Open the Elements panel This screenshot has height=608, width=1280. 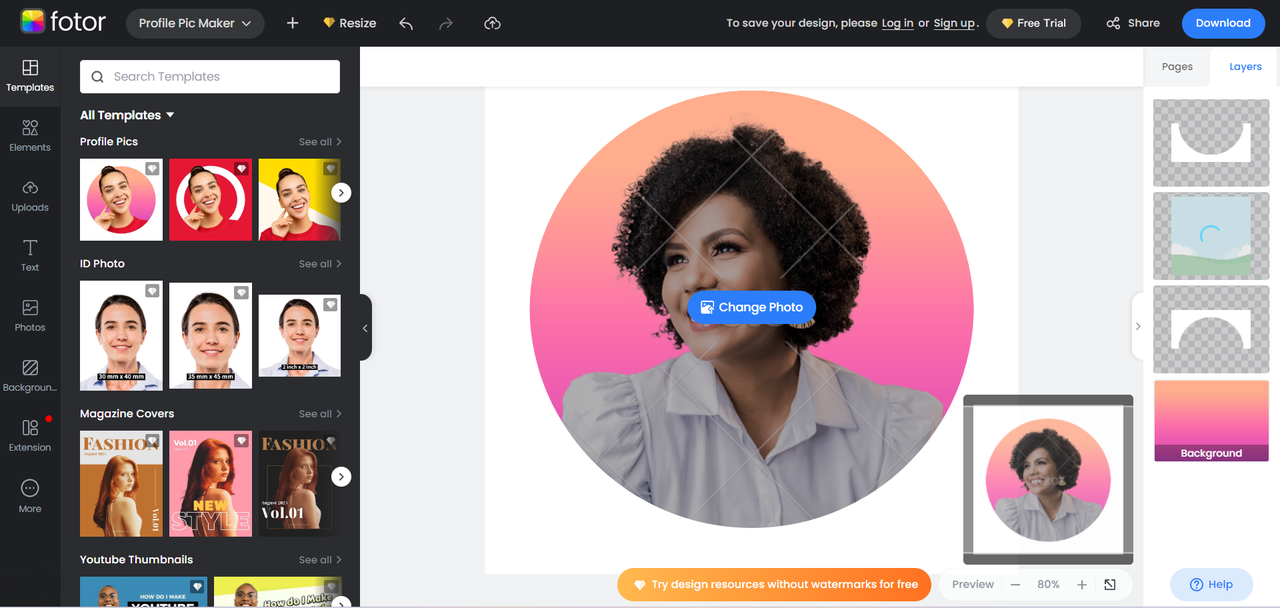coord(30,133)
